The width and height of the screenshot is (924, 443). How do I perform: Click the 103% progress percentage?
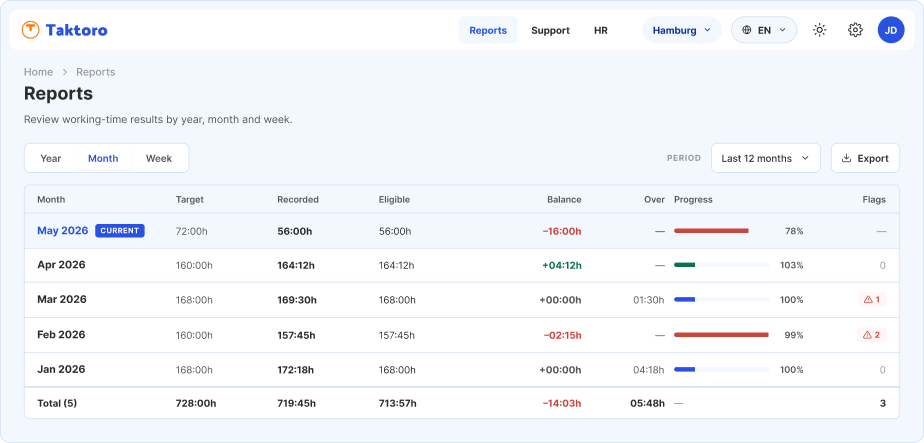[791, 265]
